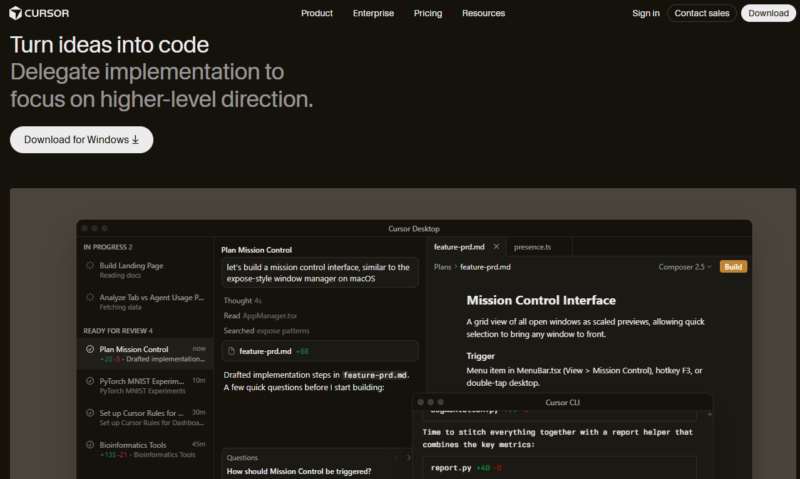800x479 pixels.
Task: Click the Trigger subheading
Action: pyautogui.click(x=480, y=356)
